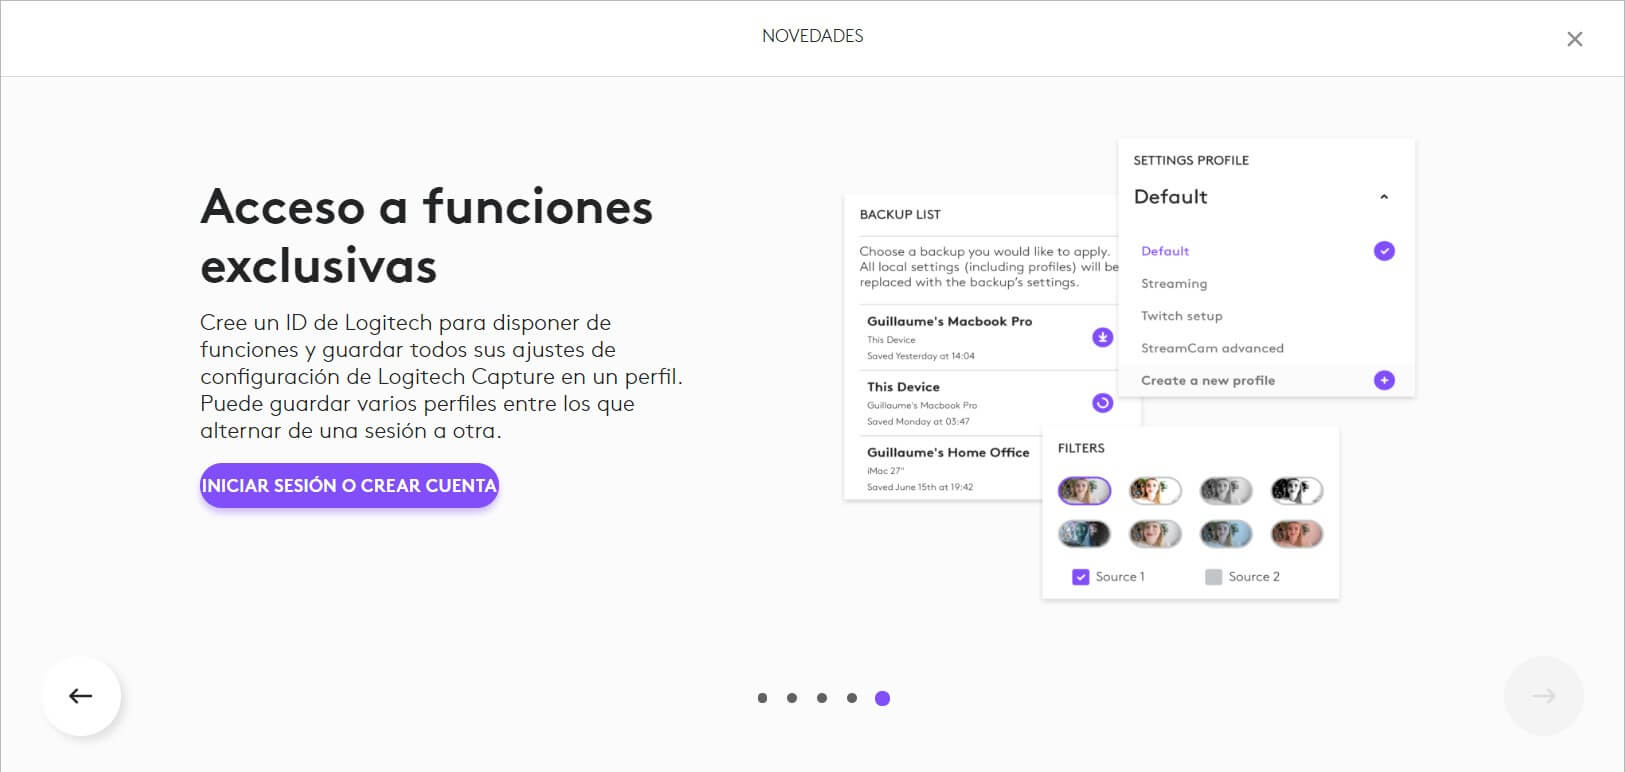
Task: Select Default in profile list
Action: point(1165,251)
